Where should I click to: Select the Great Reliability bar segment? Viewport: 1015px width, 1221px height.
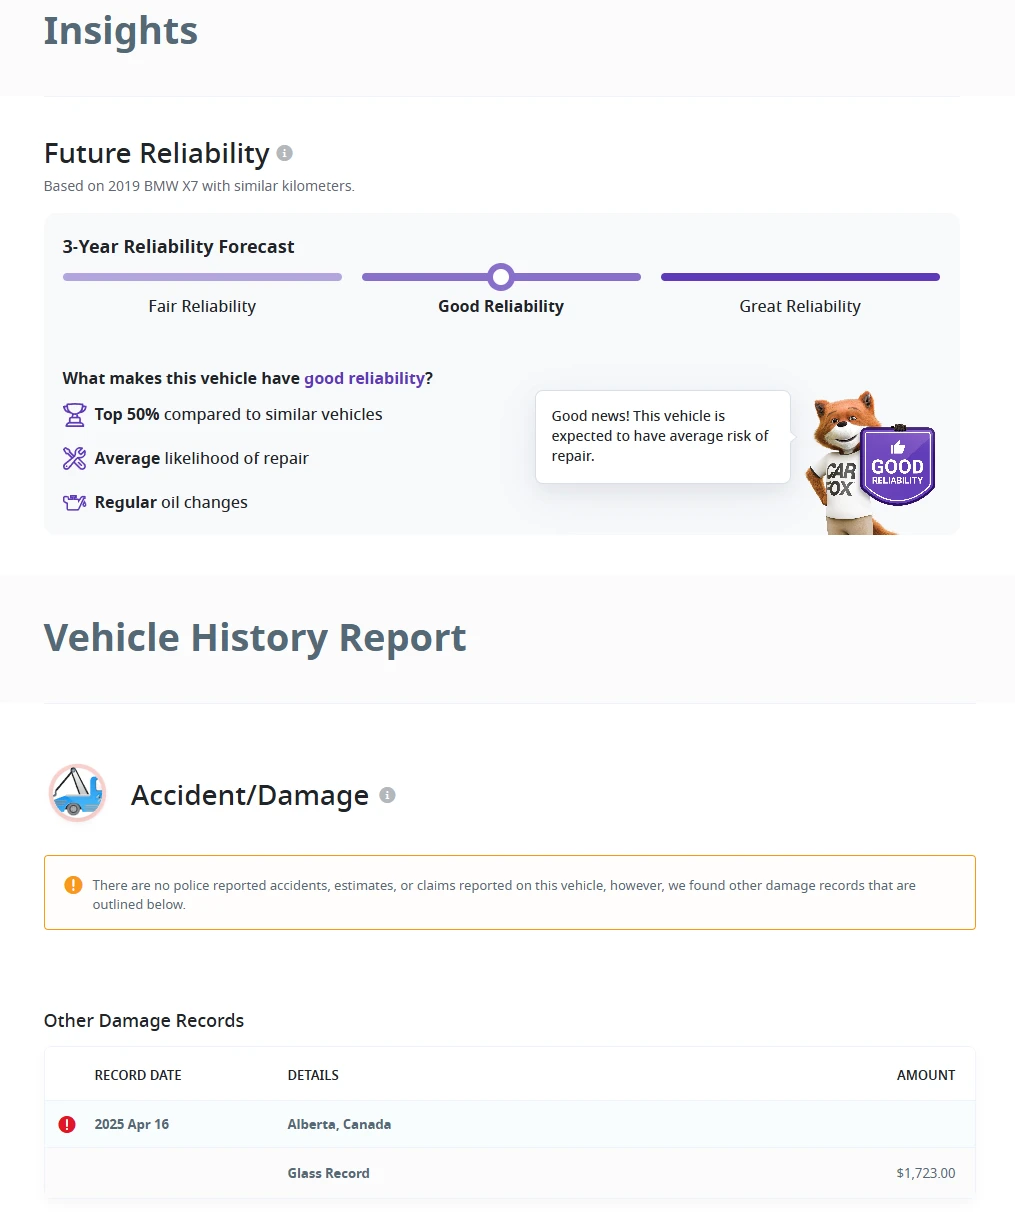[800, 277]
